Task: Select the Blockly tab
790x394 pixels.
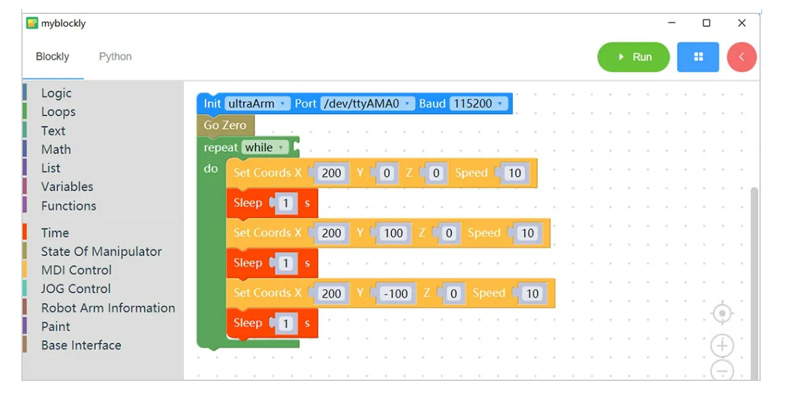Action: click(52, 56)
